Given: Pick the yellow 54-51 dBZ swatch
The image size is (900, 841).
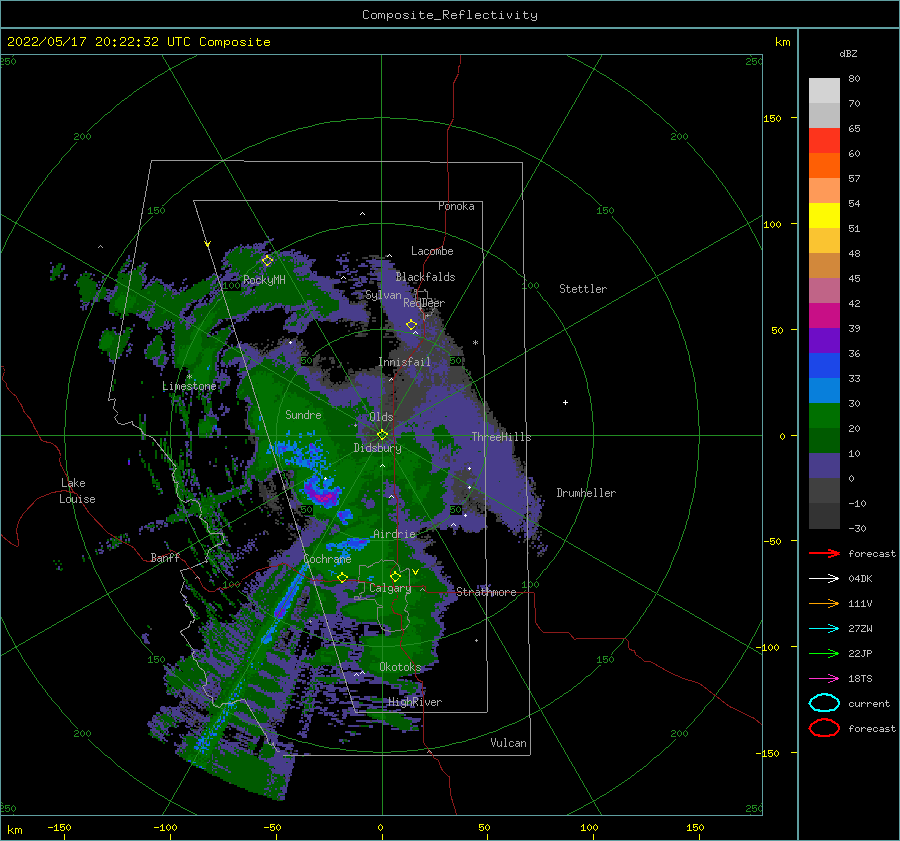Looking at the screenshot, I should (x=824, y=216).
